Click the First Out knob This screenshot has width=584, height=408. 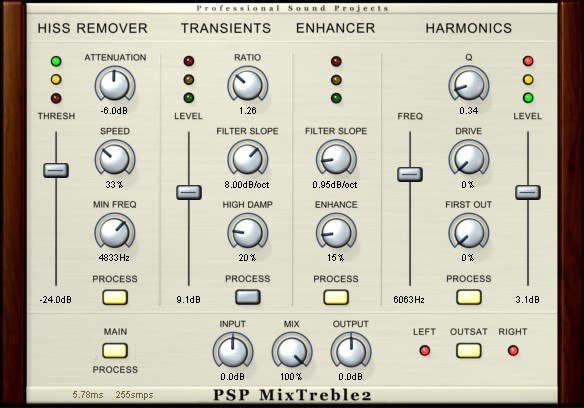coord(469,232)
